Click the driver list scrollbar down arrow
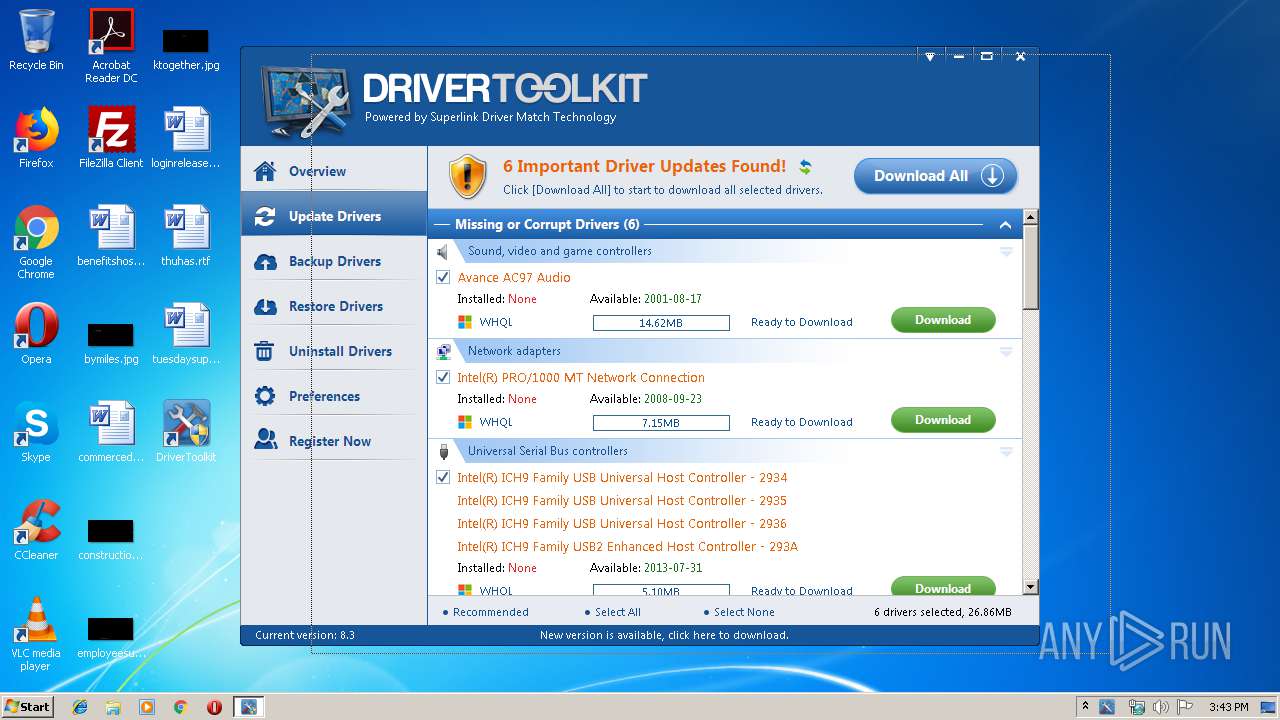Image resolution: width=1280 pixels, height=720 pixels. point(1030,587)
